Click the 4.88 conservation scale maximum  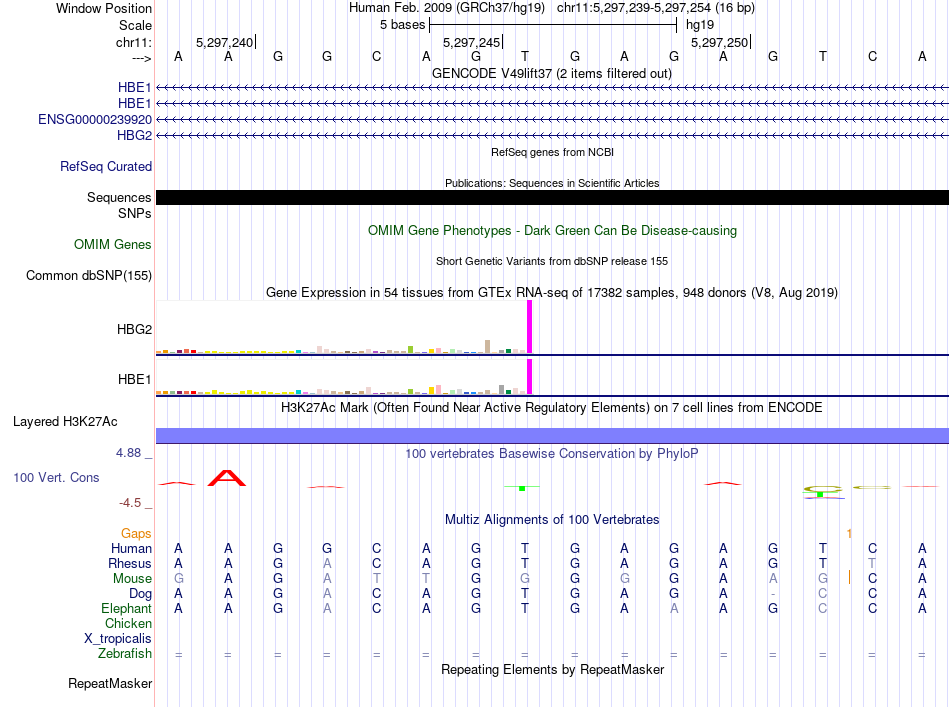click(x=128, y=453)
